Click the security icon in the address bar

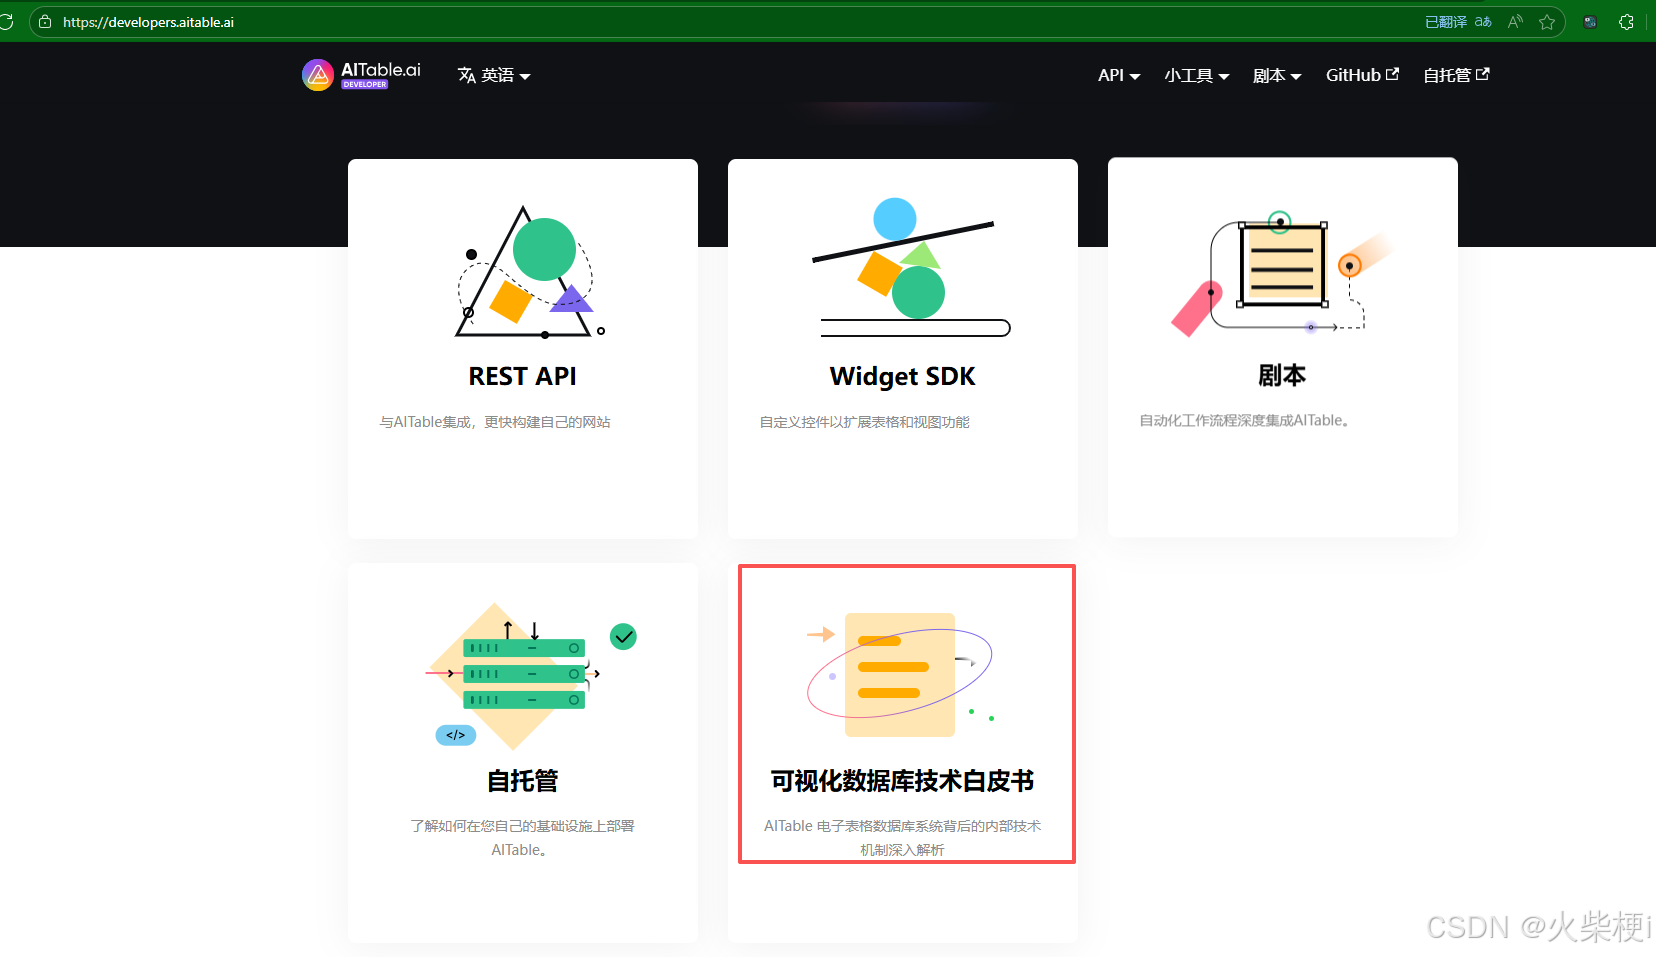[x=44, y=21]
